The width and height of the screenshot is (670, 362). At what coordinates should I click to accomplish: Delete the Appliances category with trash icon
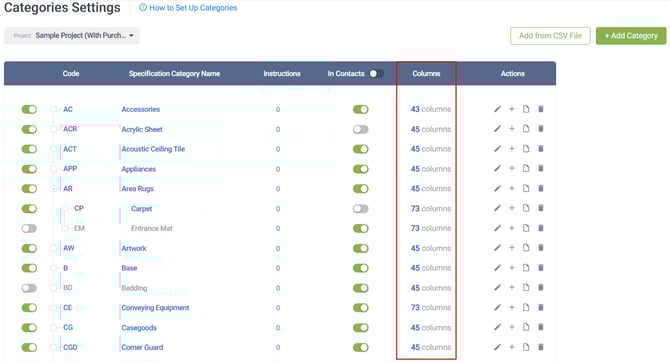coord(541,168)
